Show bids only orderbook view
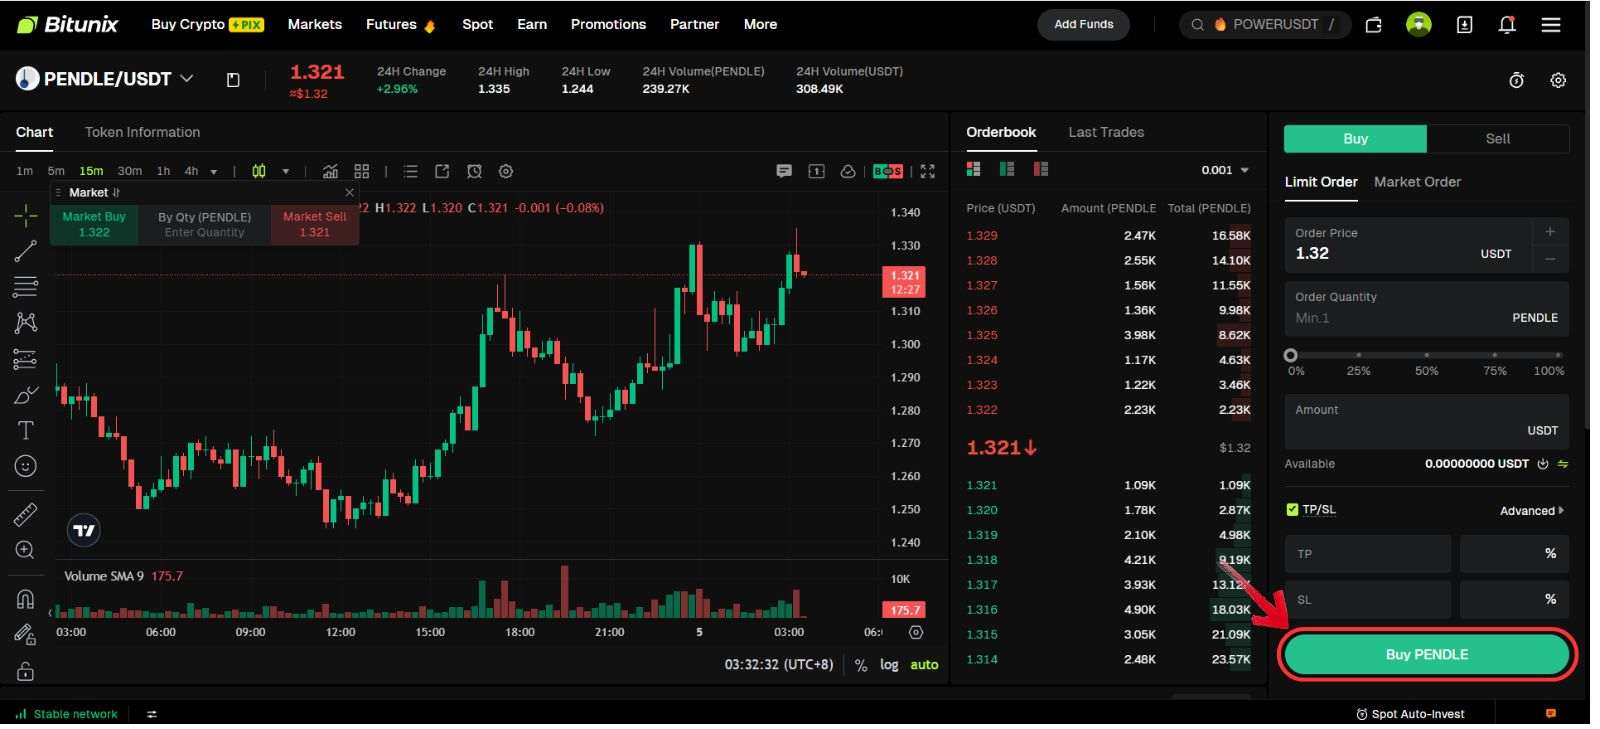Screen dimensions: 1600x729 [1007, 169]
